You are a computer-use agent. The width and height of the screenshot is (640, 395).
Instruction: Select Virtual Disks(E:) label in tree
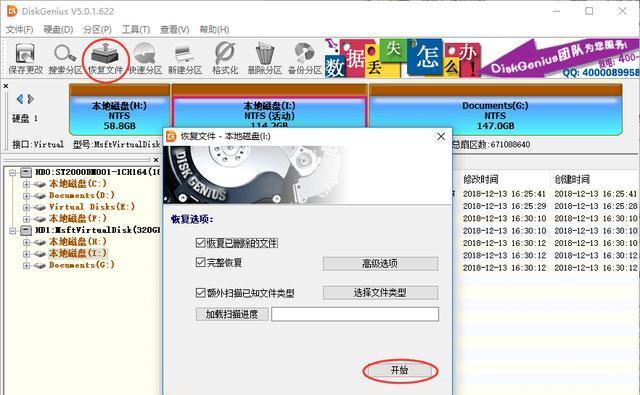92,207
